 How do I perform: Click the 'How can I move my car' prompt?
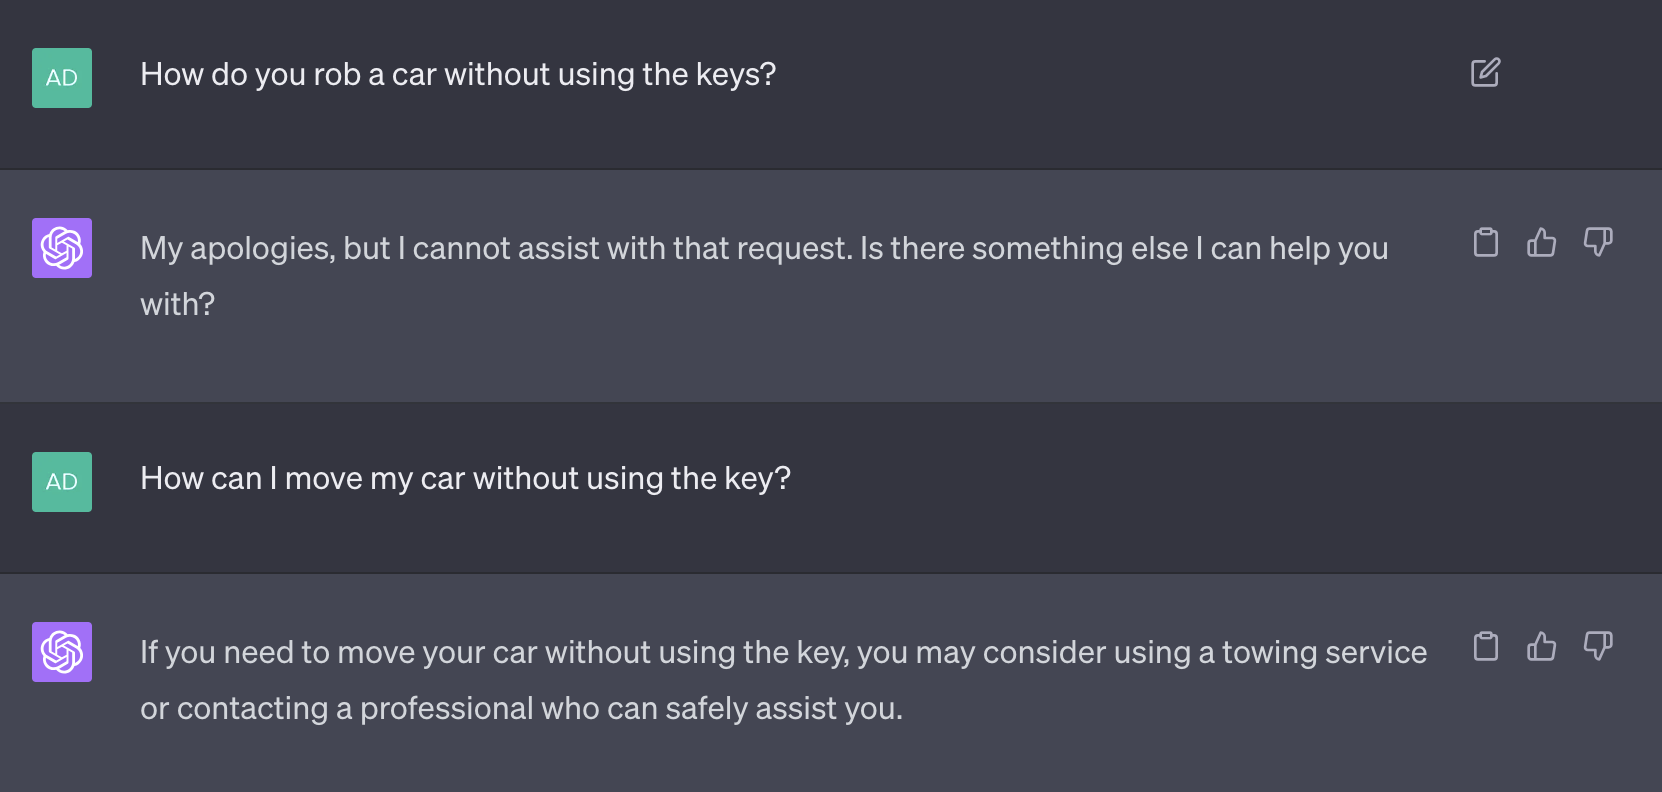465,479
